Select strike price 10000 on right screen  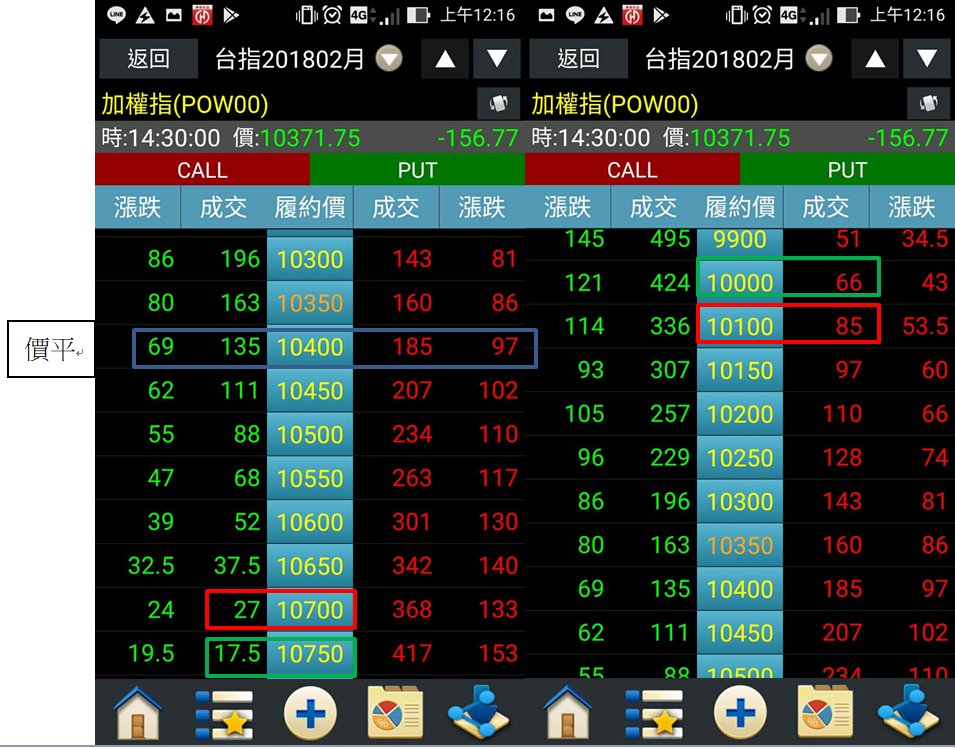point(740,283)
